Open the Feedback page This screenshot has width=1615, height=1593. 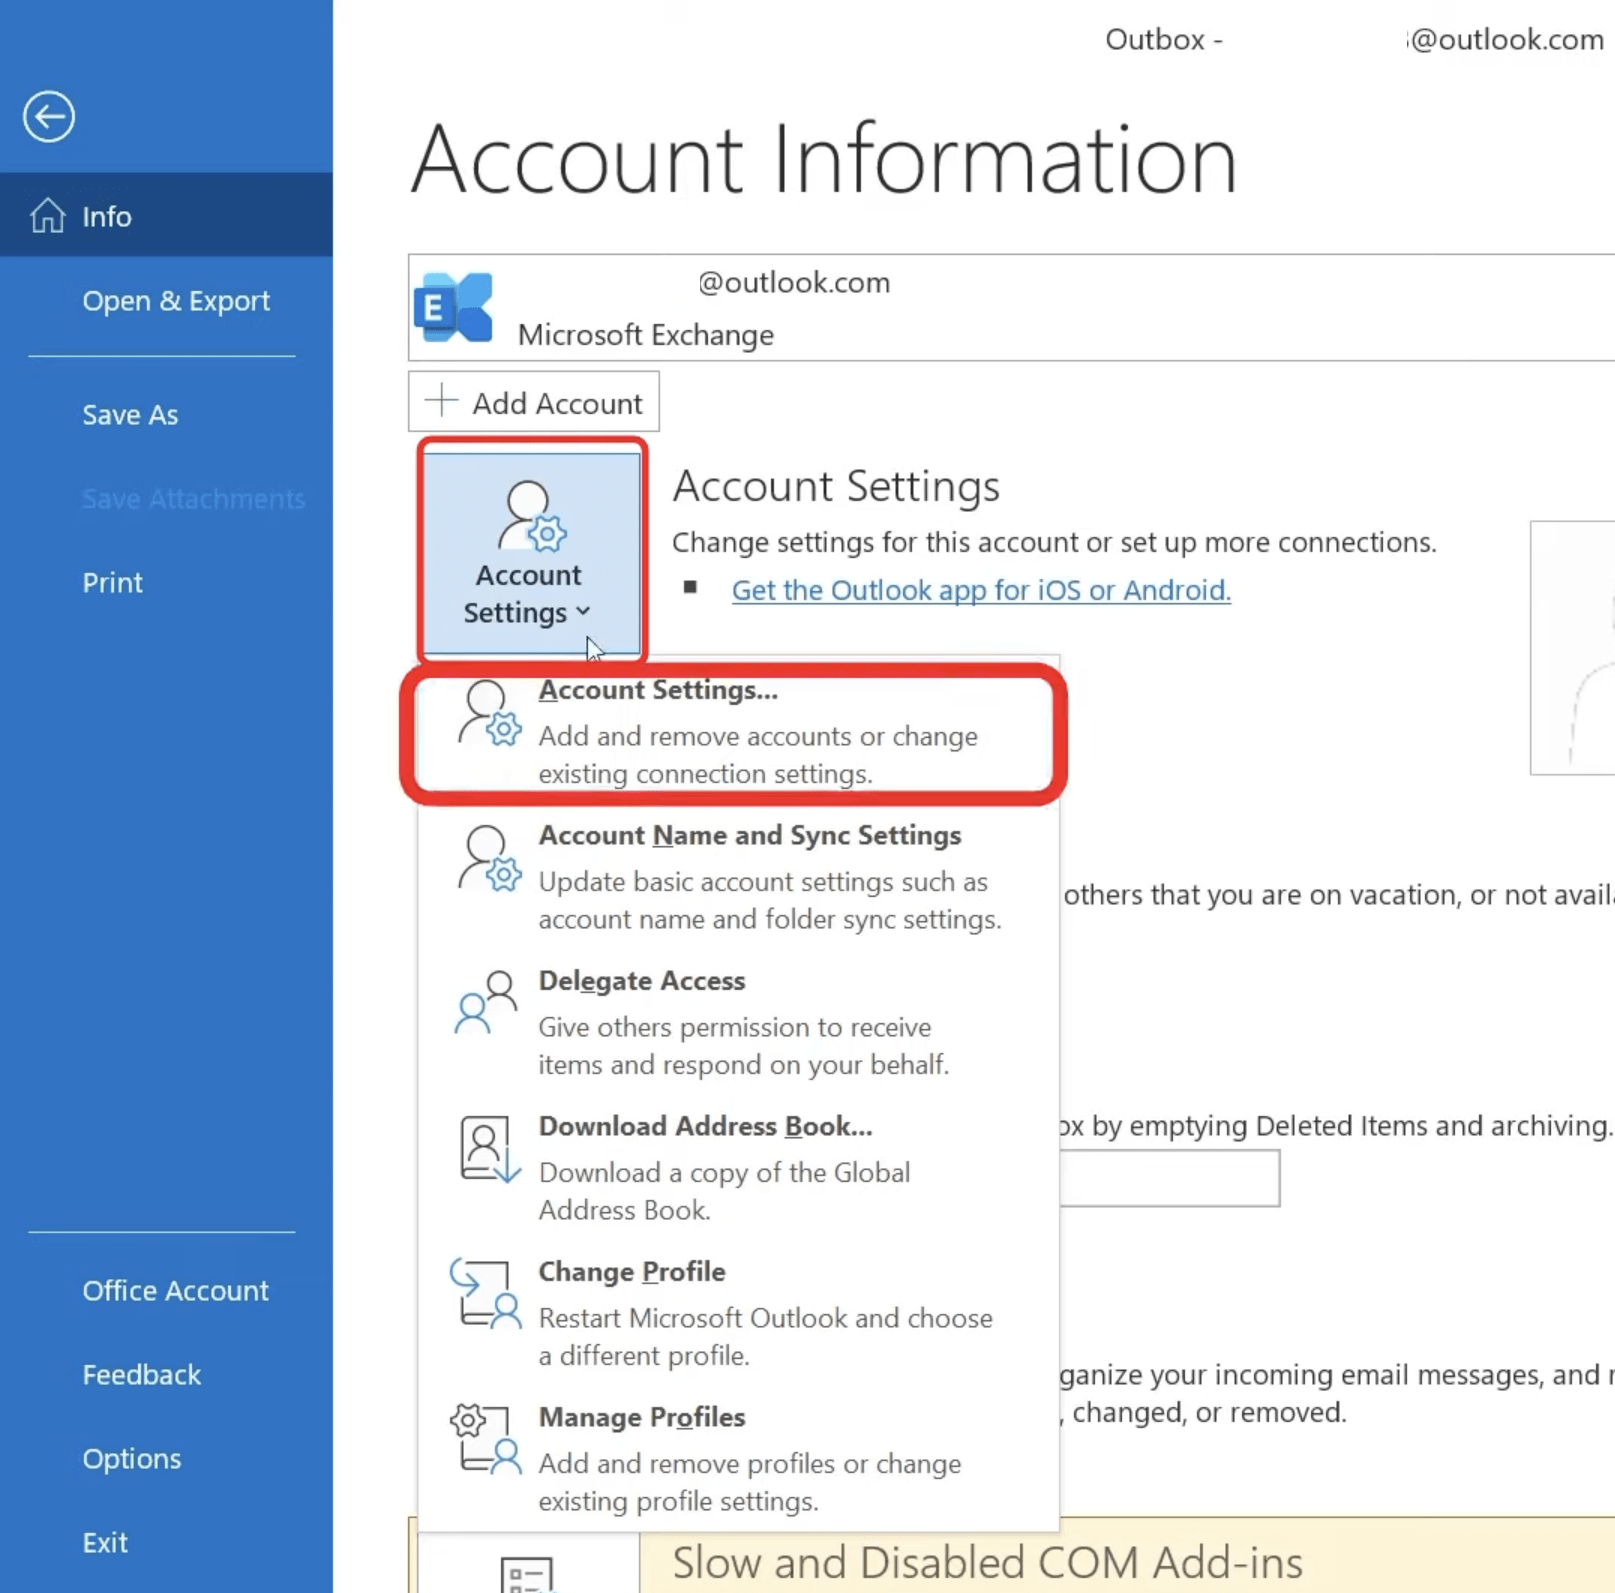point(141,1374)
